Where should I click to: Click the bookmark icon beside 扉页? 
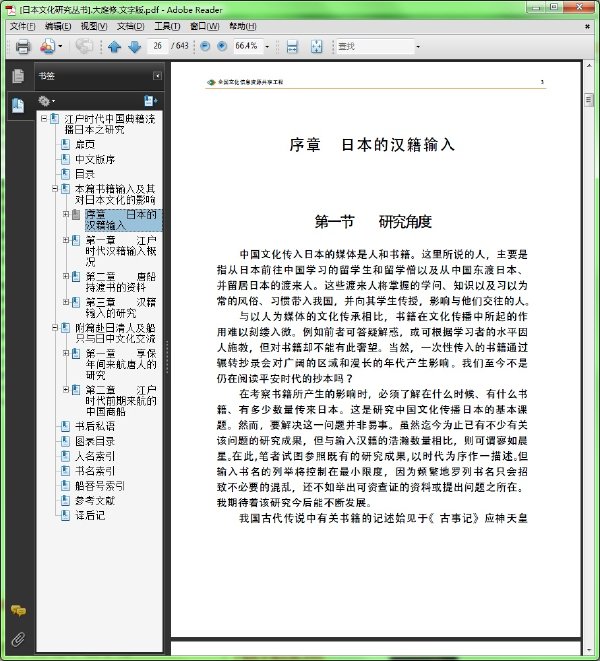pos(65,145)
